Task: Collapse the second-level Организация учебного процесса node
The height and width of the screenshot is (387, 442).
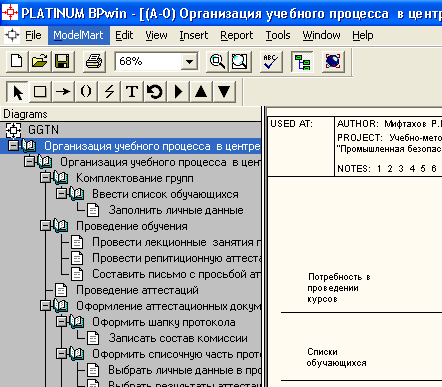Action: tap(29, 162)
